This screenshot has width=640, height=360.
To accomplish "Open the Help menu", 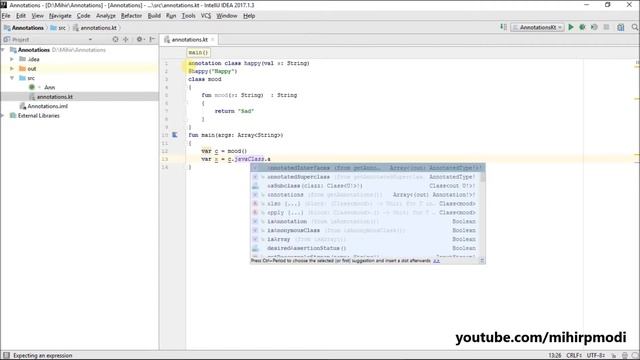I will pyautogui.click(x=249, y=16).
